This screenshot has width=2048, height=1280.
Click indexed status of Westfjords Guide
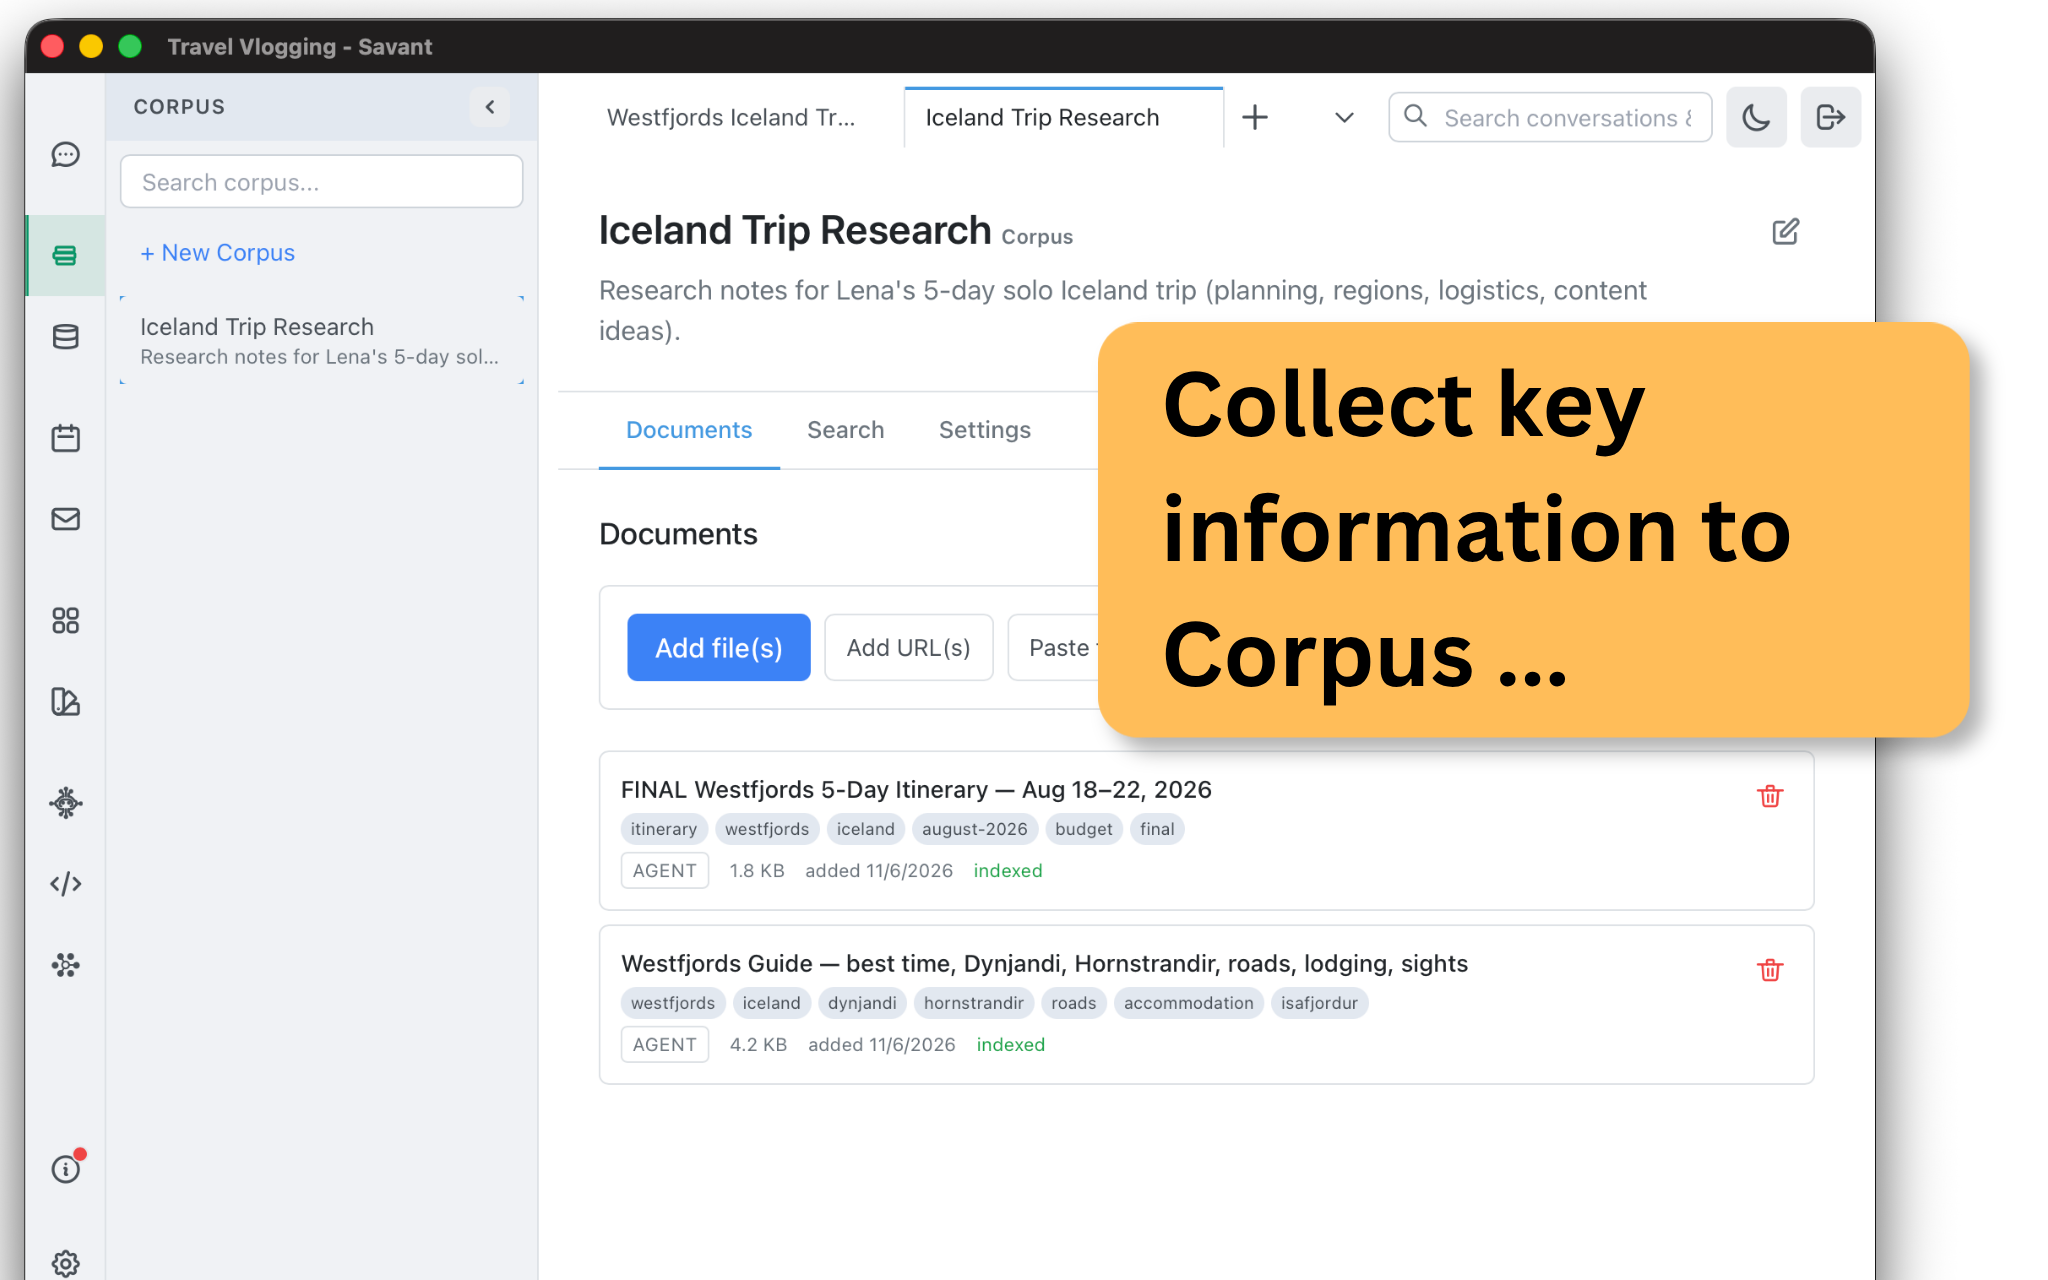tap(1010, 1045)
